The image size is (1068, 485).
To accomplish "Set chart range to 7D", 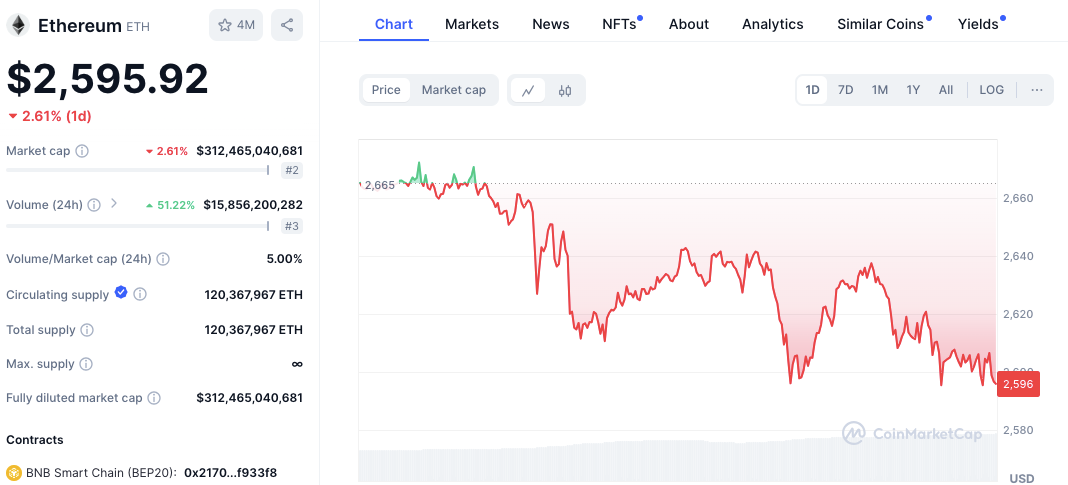I will point(845,90).
